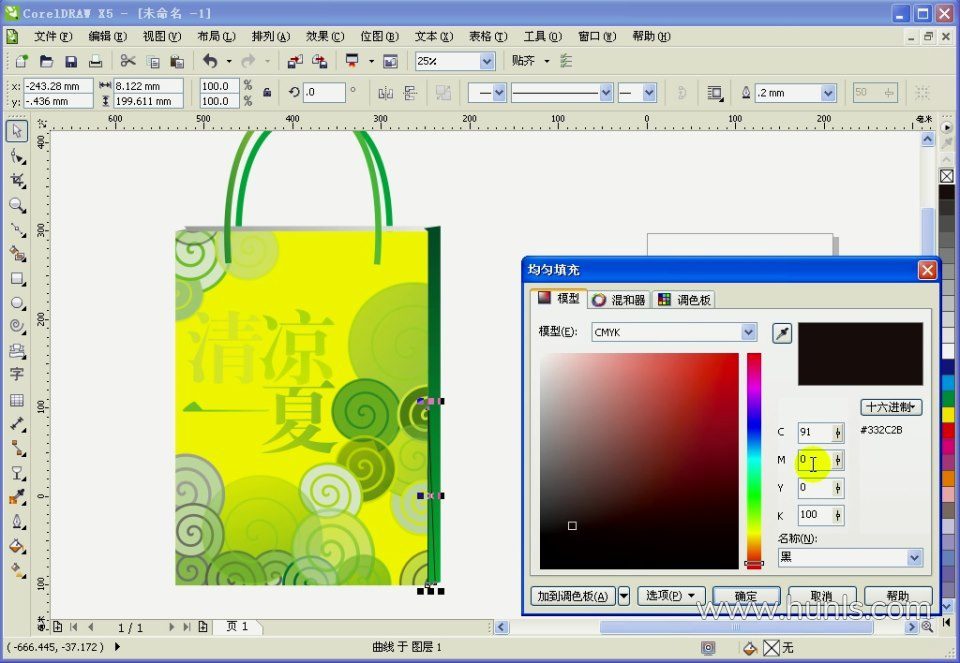The height and width of the screenshot is (663, 960).
Task: Click the Undo arrow in toolbar
Action: point(210,61)
